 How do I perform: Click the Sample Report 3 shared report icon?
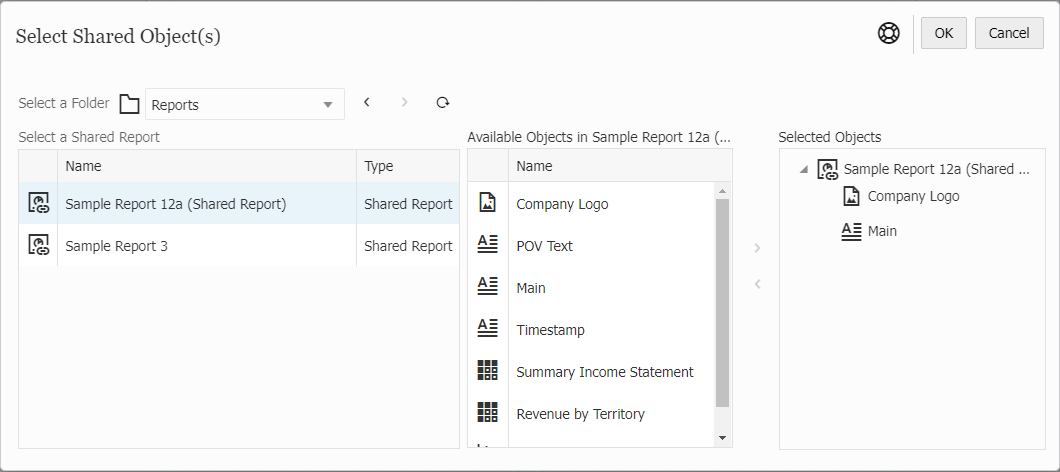39,245
